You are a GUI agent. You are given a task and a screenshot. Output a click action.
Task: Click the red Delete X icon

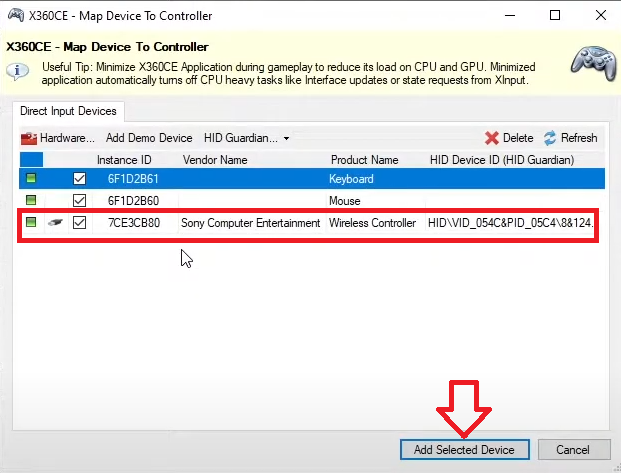(491, 138)
